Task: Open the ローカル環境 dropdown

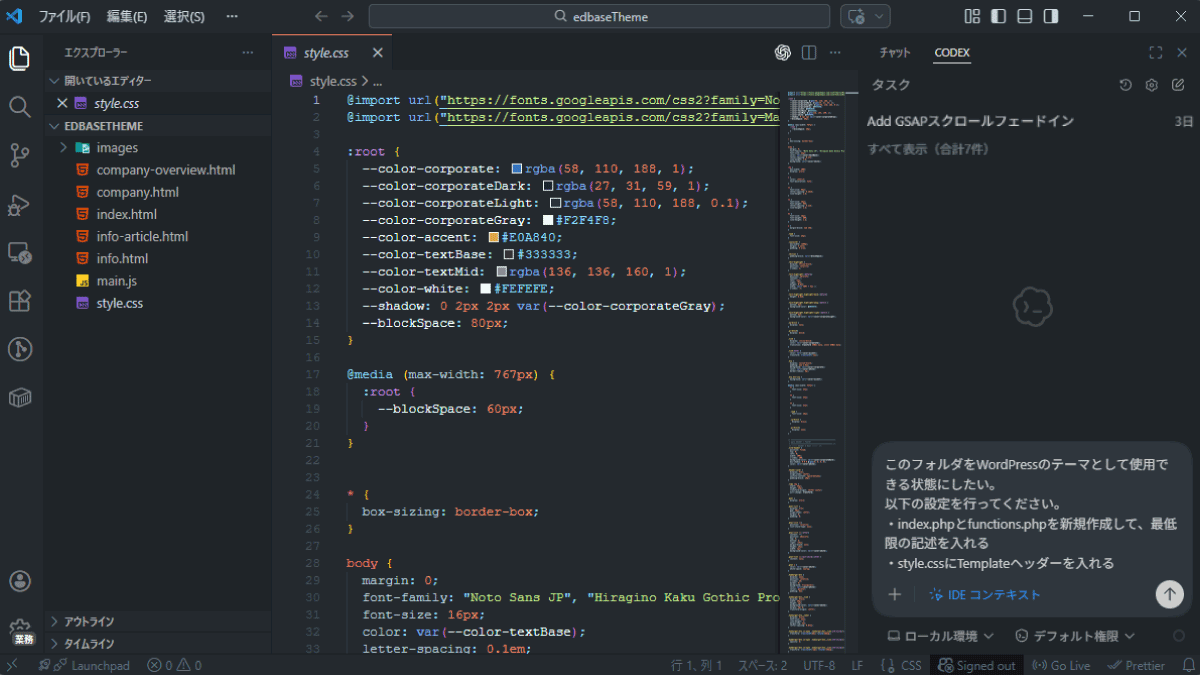Action: [941, 636]
